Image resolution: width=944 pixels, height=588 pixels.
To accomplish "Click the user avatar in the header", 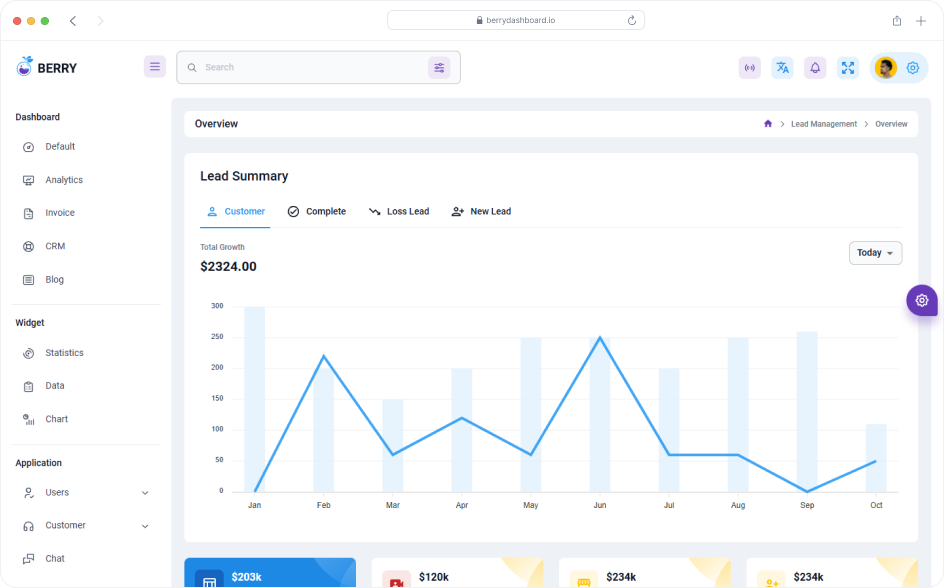I will click(884, 67).
